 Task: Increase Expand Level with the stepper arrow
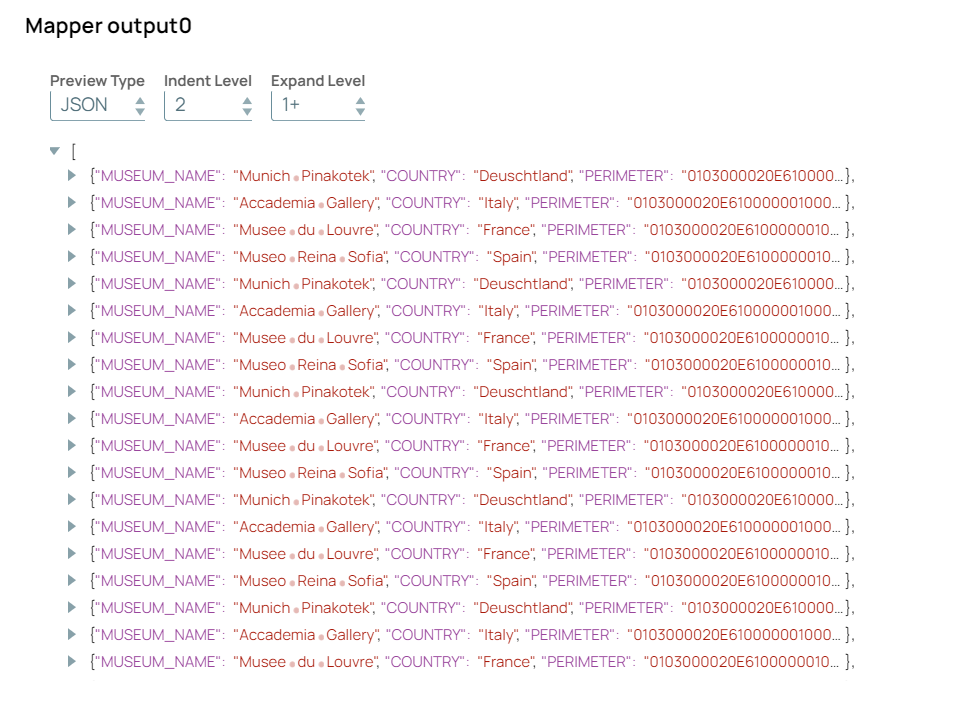pos(359,99)
